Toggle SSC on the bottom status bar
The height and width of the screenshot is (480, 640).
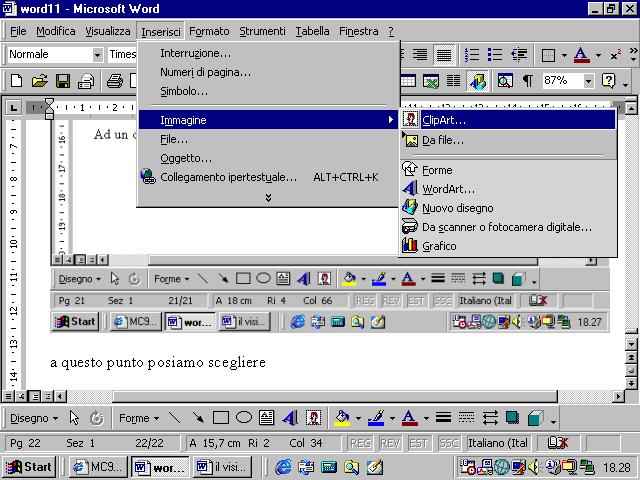[x=448, y=443]
